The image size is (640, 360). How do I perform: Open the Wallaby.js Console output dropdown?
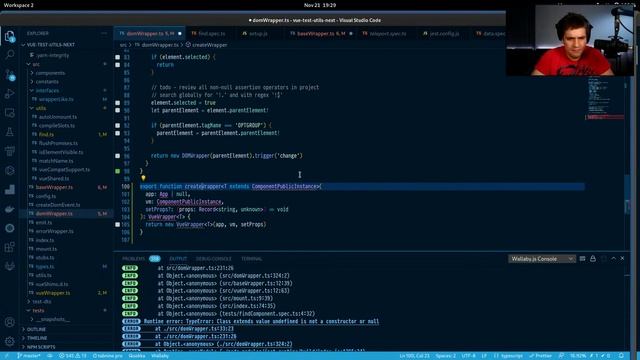[x=542, y=259]
